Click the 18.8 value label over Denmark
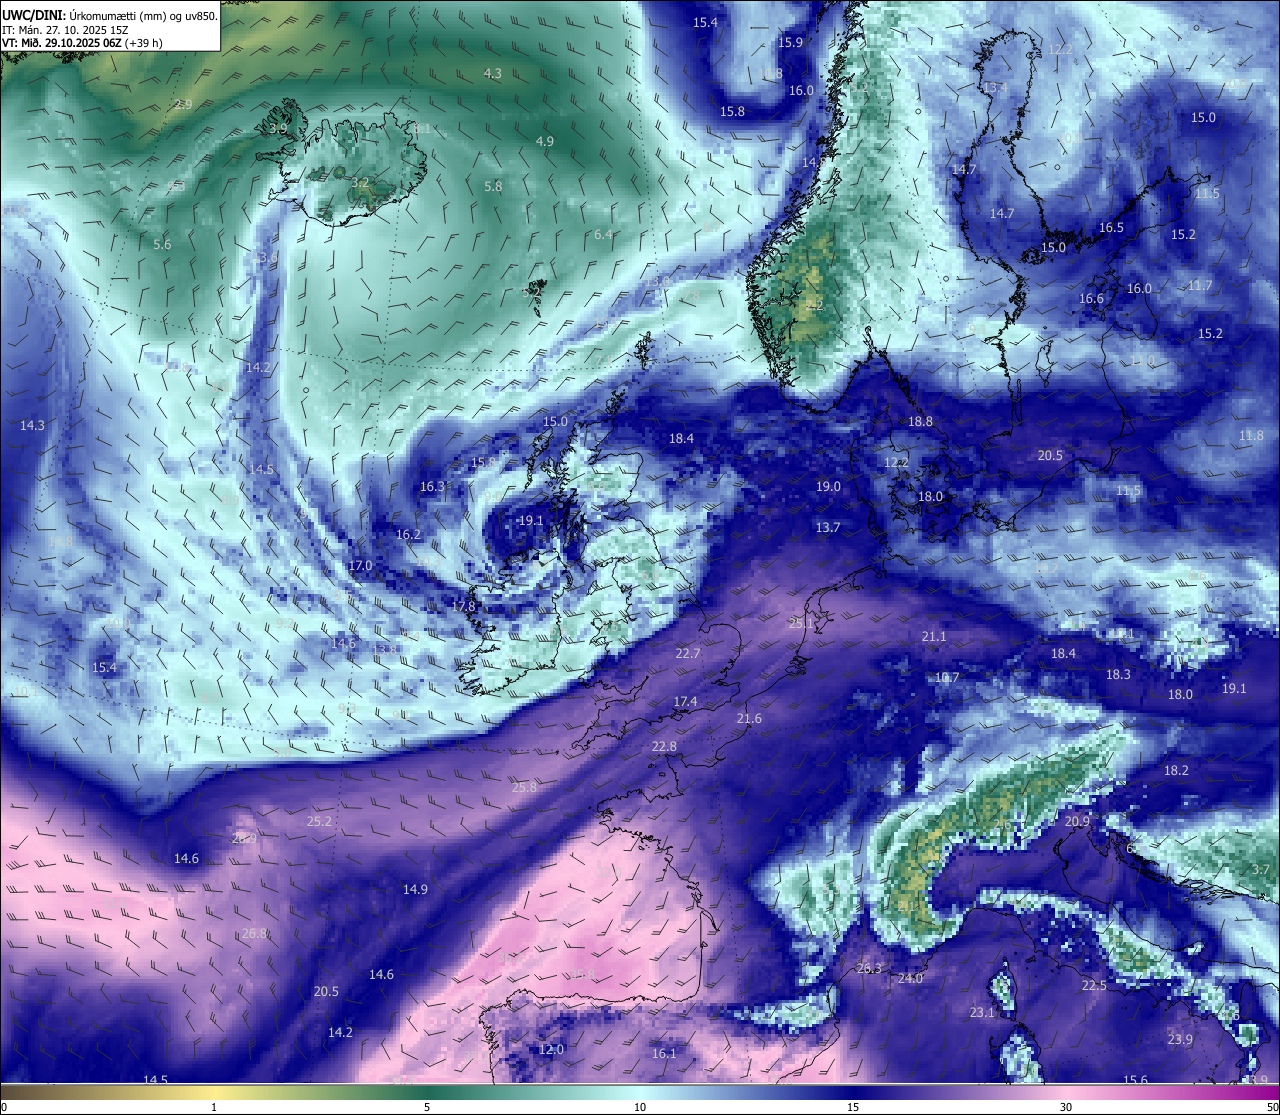 click(920, 421)
